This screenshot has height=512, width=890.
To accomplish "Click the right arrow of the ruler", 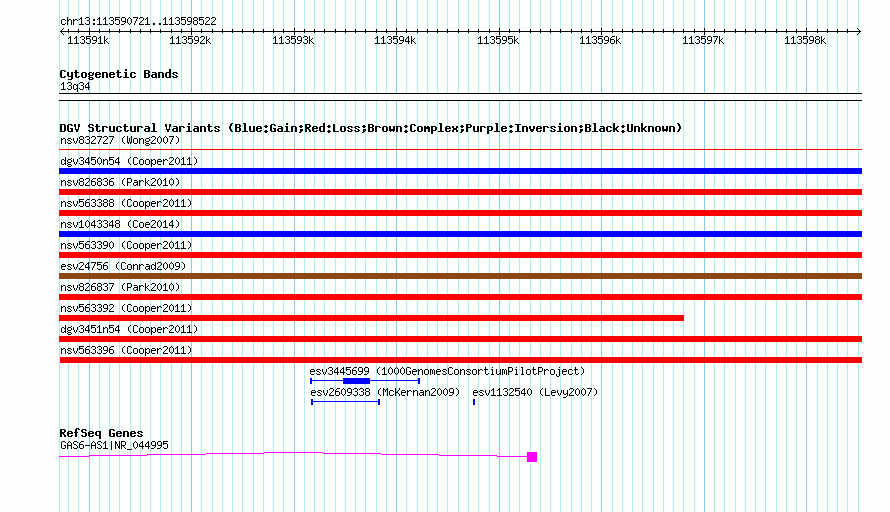I will (x=859, y=31).
